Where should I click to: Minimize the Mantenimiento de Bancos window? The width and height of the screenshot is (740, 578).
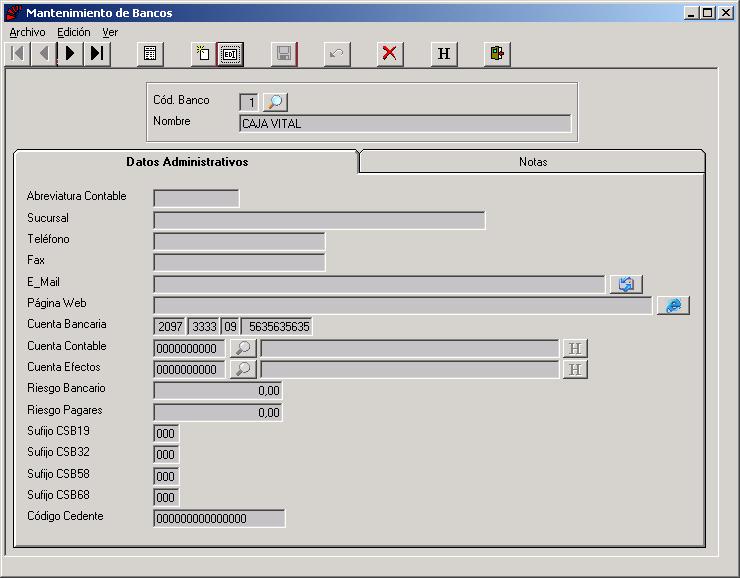coord(691,13)
